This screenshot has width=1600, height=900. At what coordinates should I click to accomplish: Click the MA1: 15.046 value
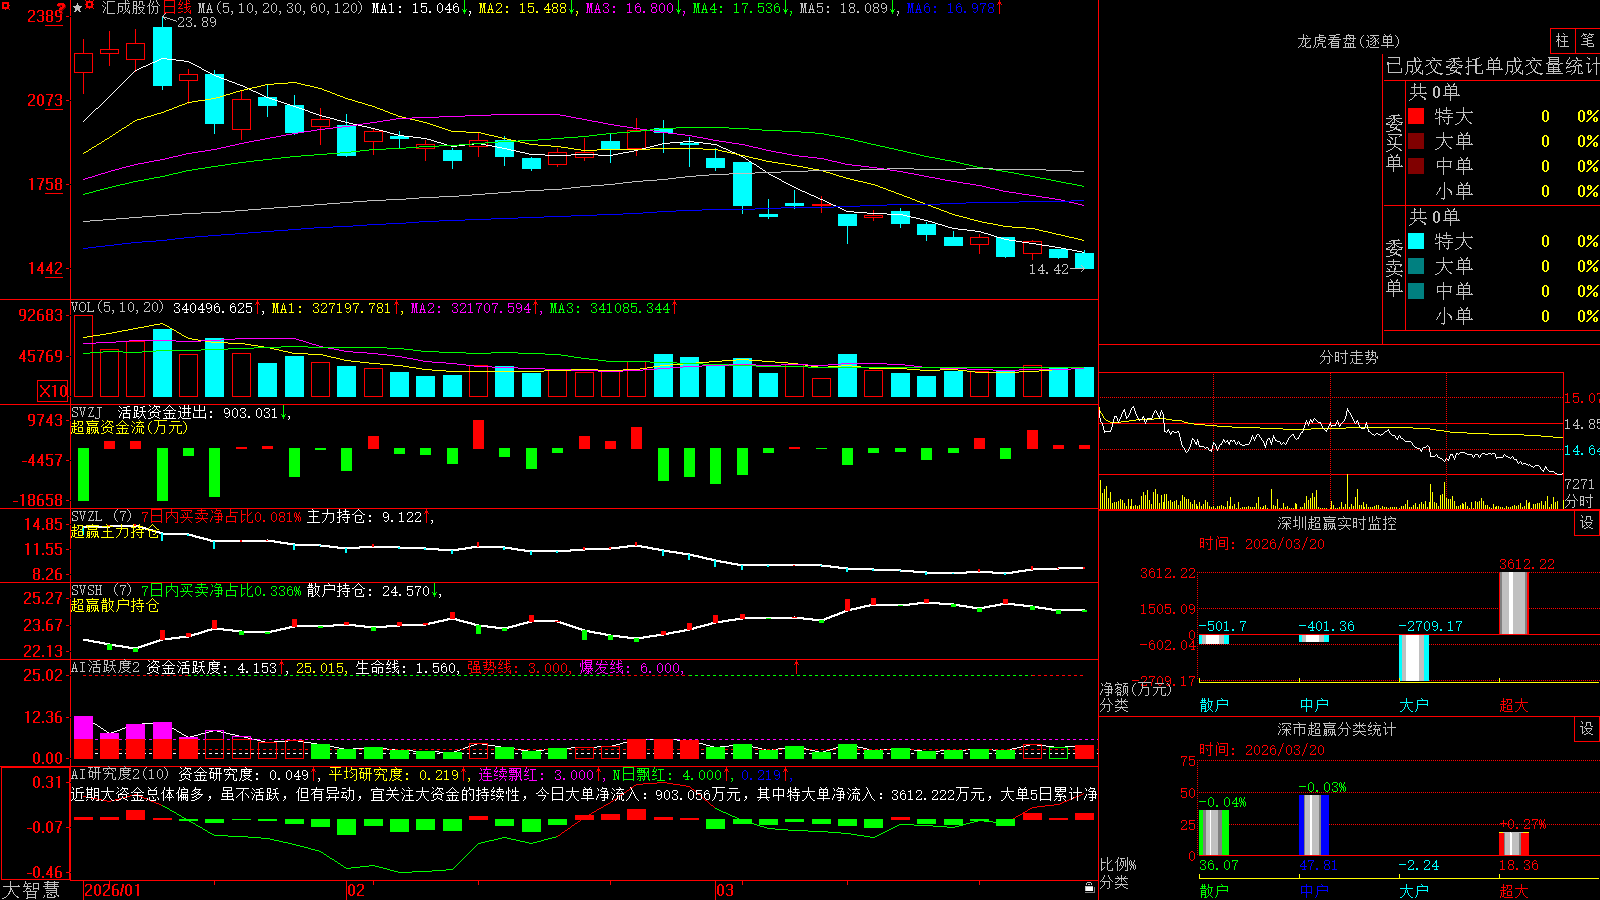point(420,8)
